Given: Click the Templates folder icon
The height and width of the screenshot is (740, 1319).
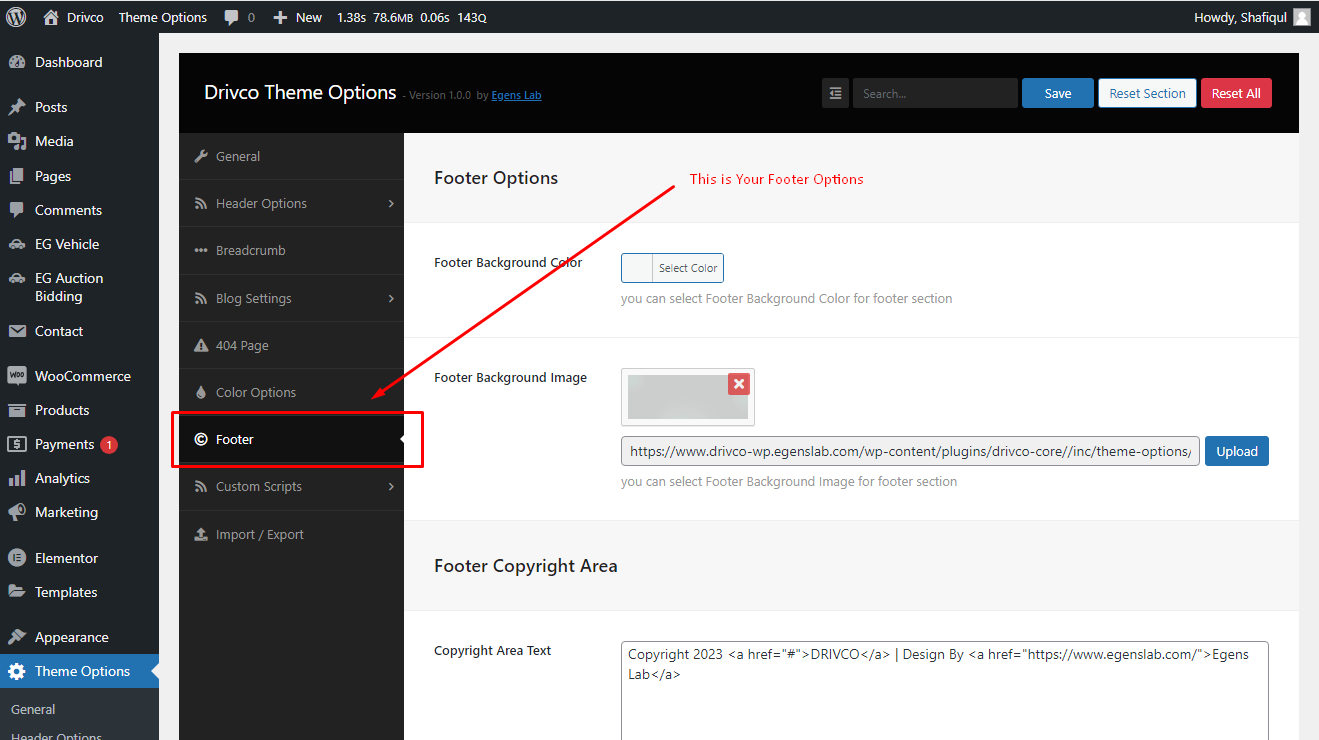Looking at the screenshot, I should tap(16, 592).
